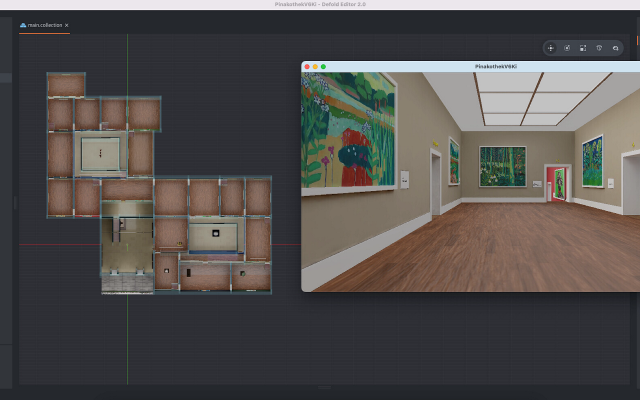Click the collection icon on main.collection tab

(x=23, y=25)
